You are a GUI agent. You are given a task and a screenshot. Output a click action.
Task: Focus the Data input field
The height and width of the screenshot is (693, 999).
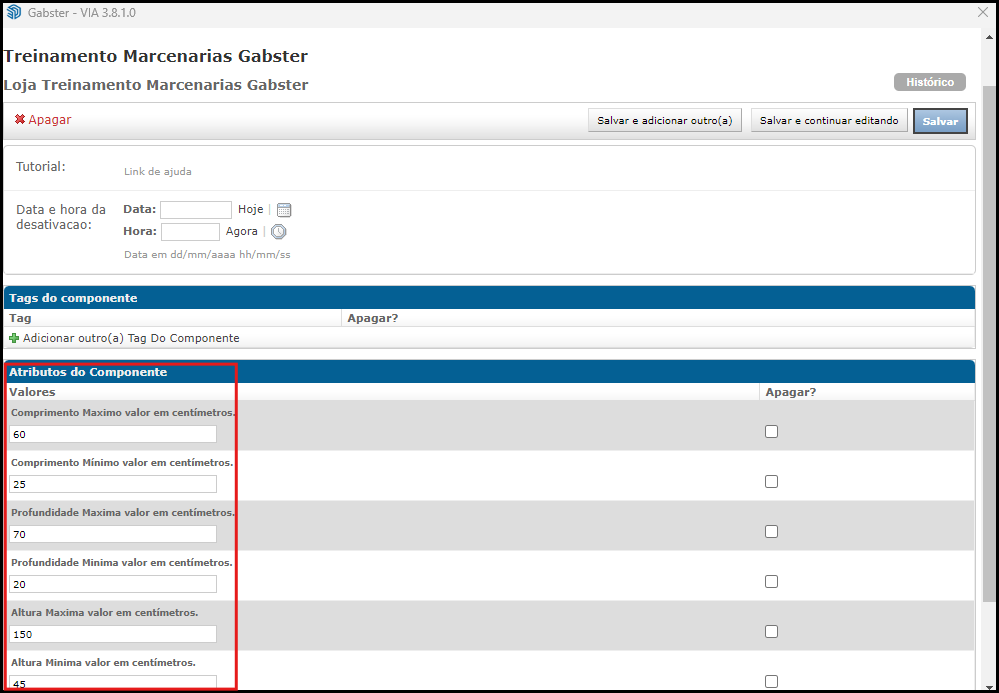coord(196,210)
